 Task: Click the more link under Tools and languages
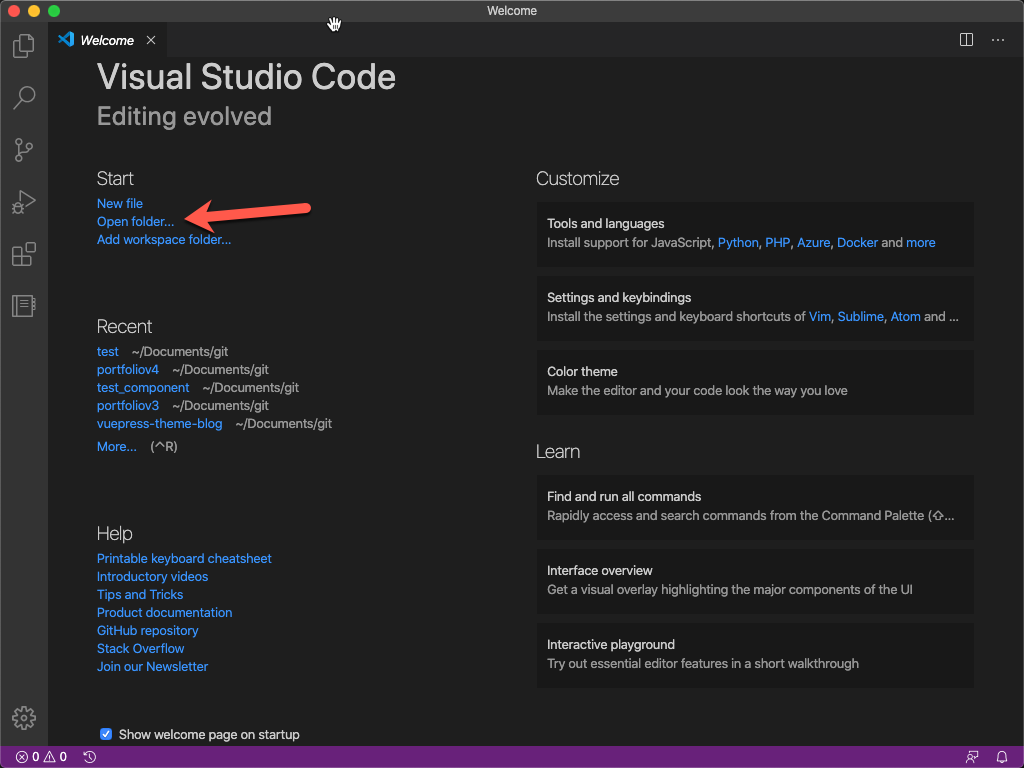coord(920,243)
